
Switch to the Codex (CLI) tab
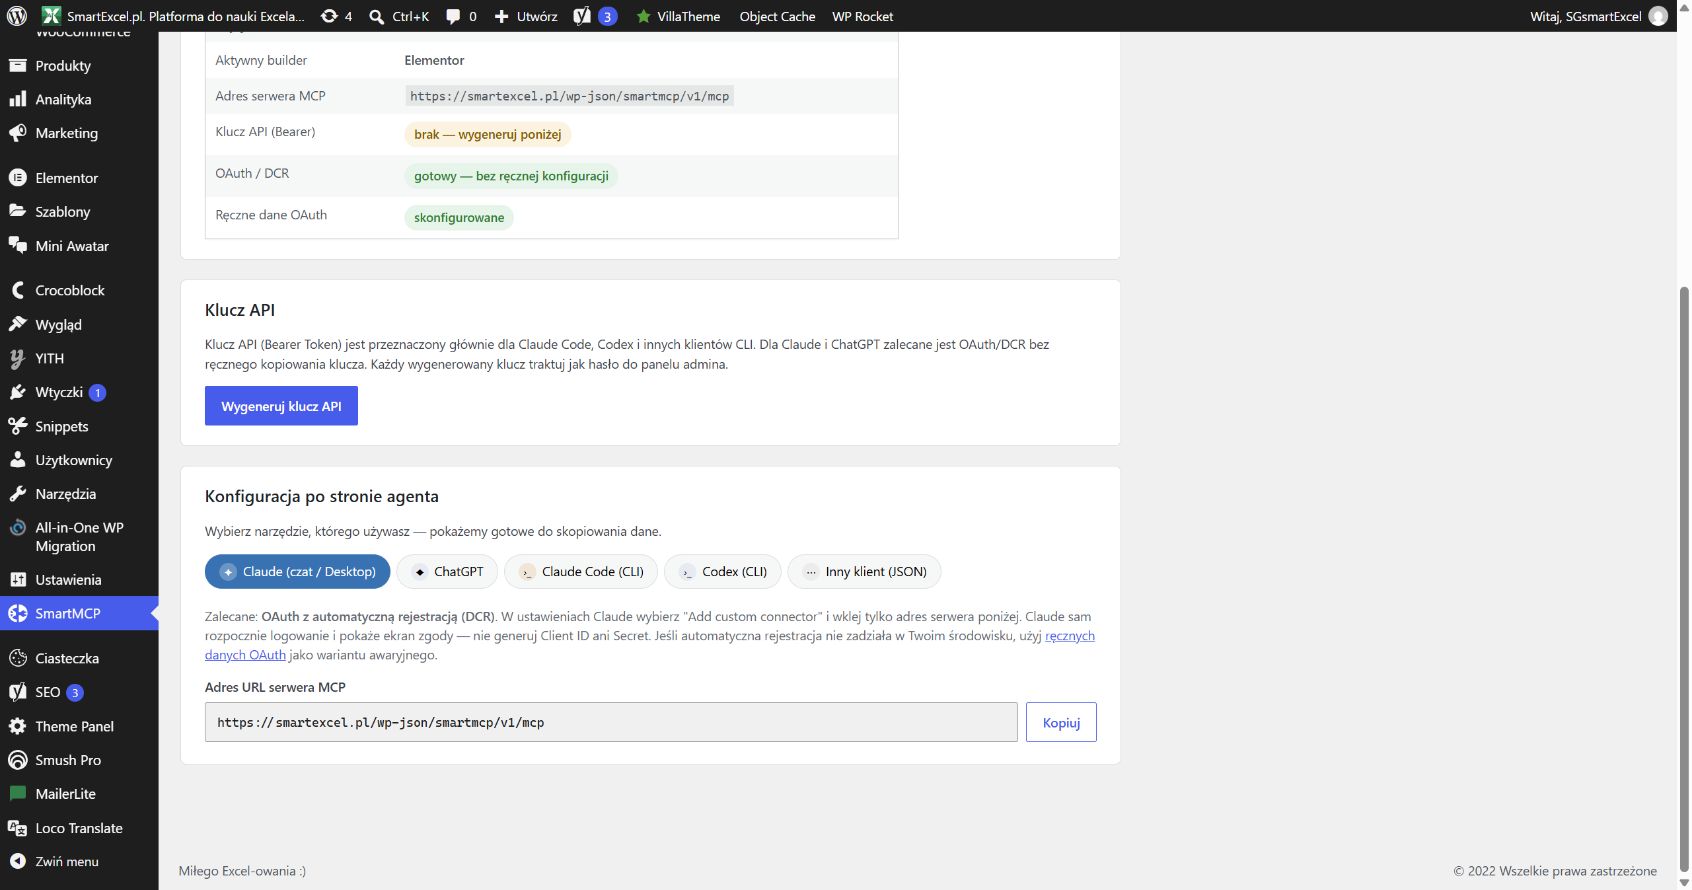click(723, 572)
